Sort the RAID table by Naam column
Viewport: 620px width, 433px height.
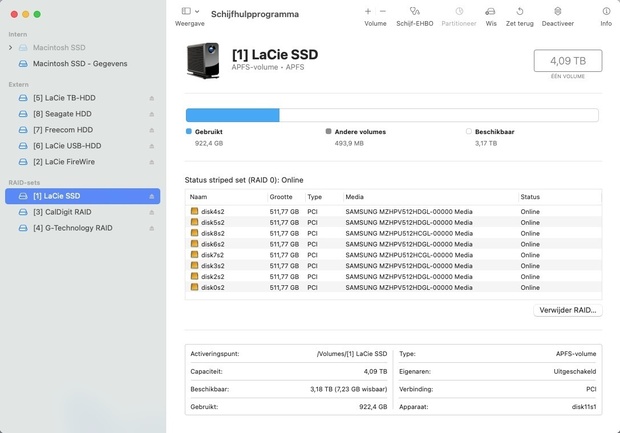(x=226, y=197)
